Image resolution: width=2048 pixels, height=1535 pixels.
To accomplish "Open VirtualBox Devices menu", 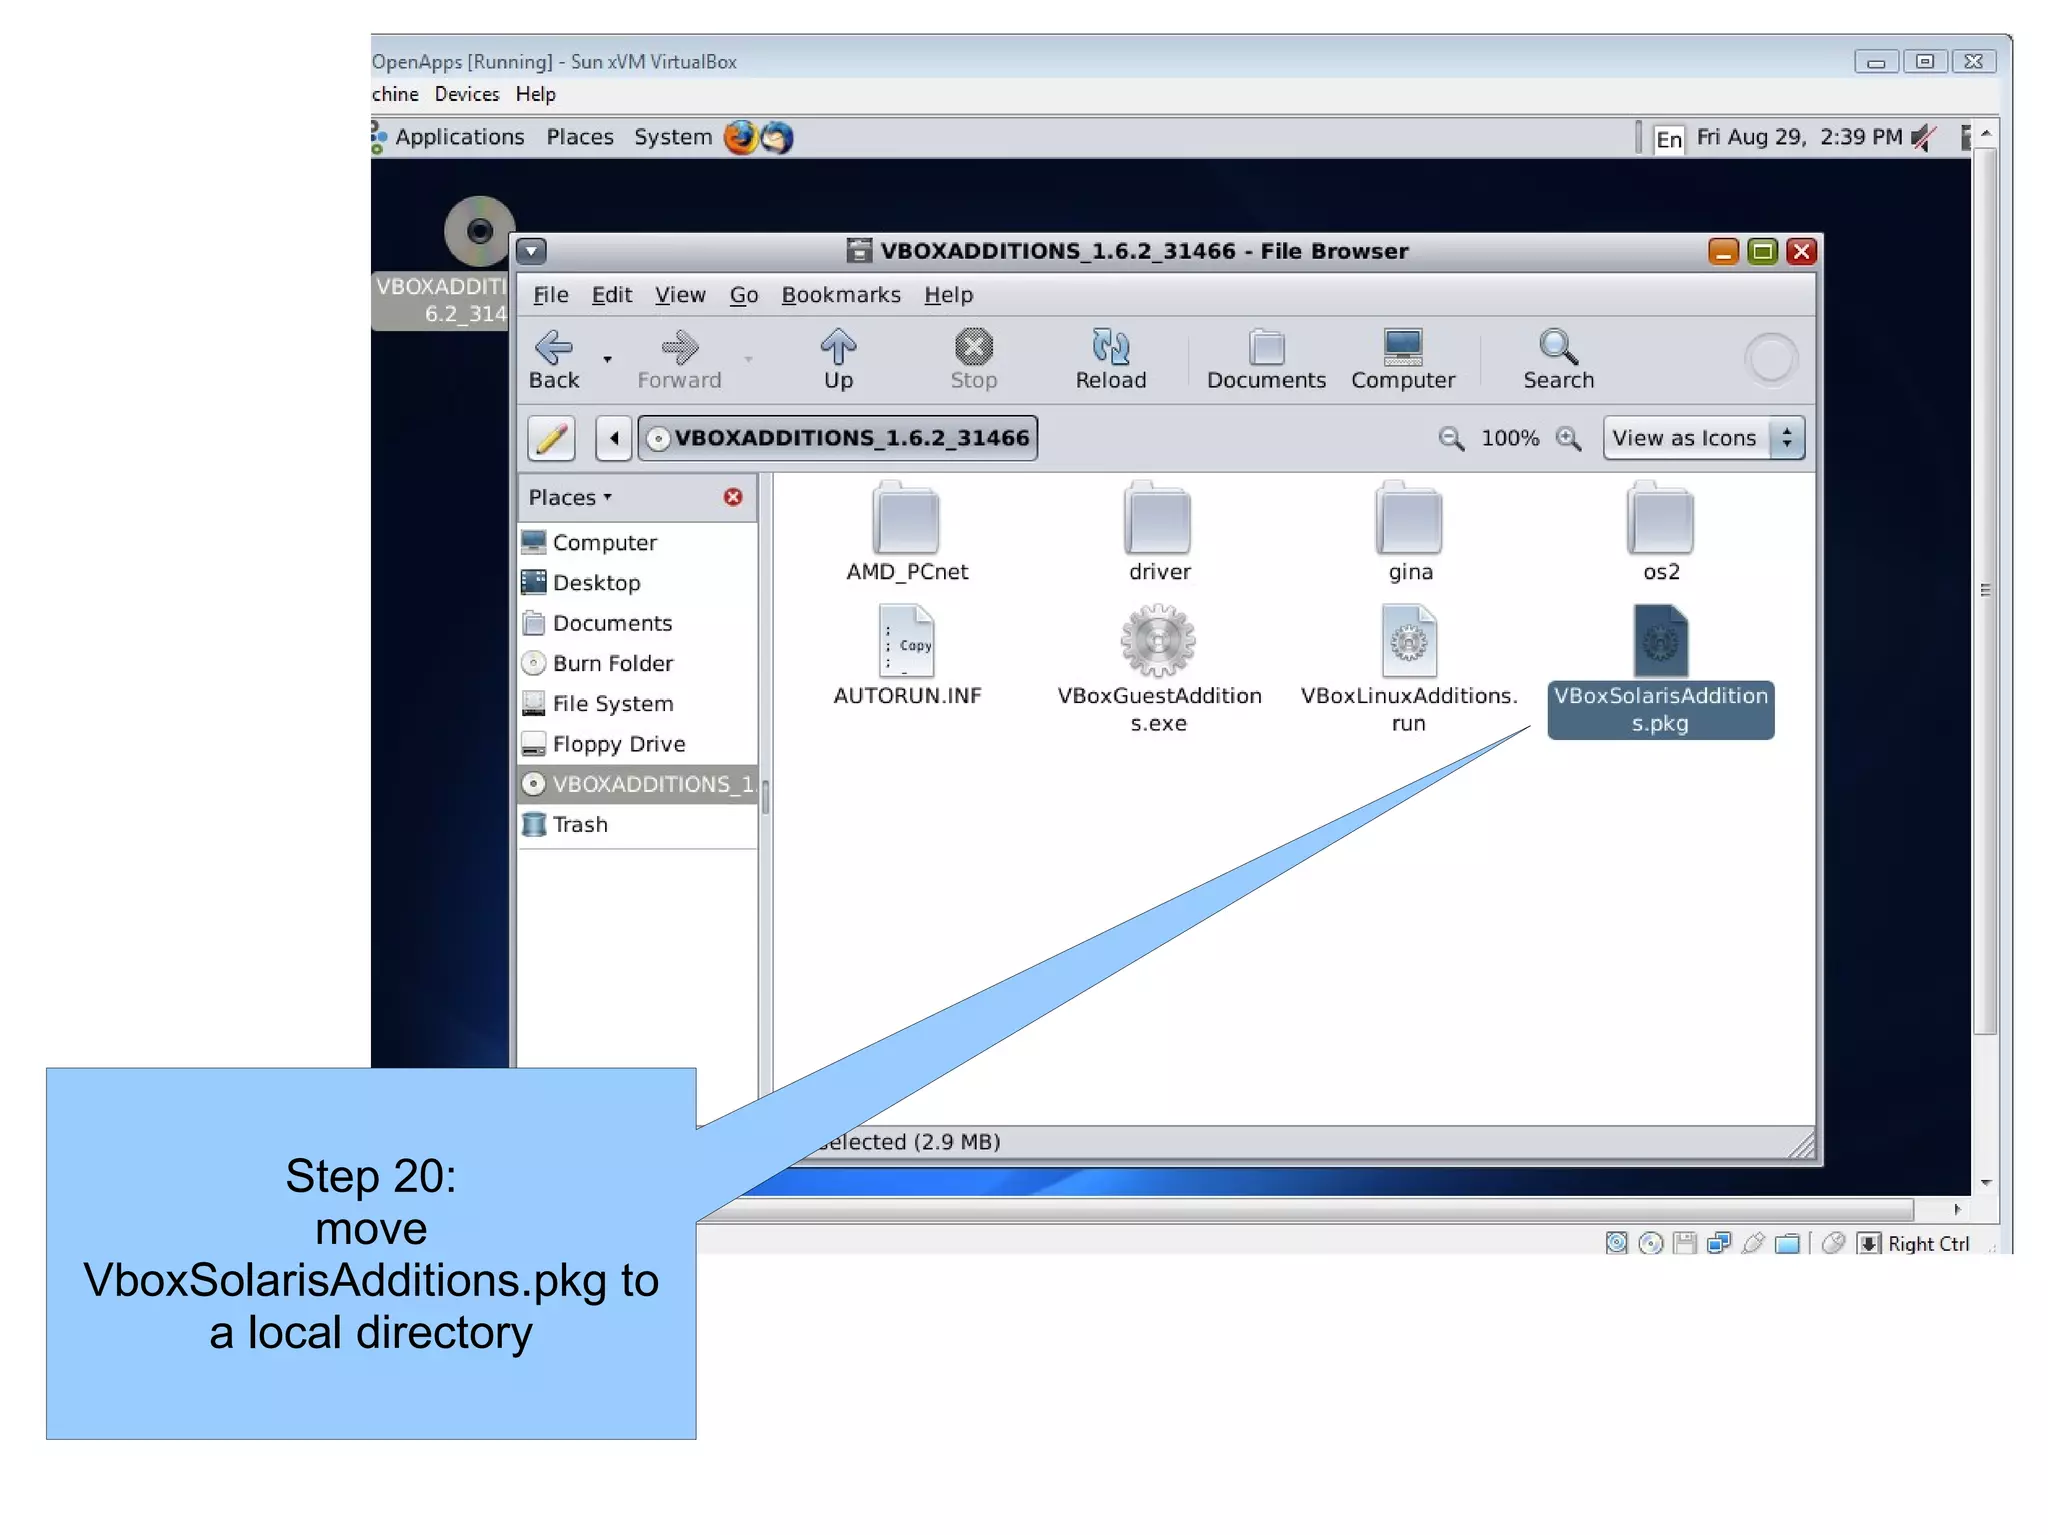I will [x=466, y=94].
